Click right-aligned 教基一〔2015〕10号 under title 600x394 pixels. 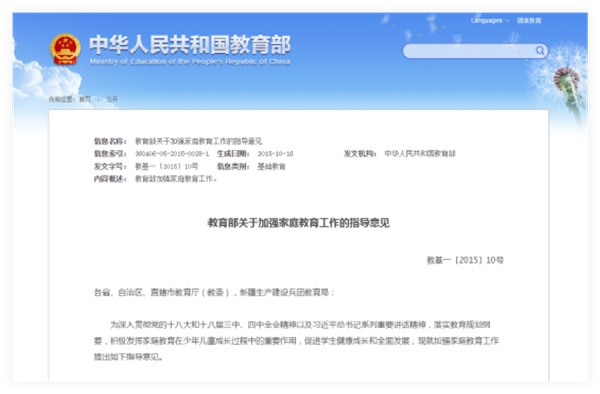pyautogui.click(x=465, y=260)
